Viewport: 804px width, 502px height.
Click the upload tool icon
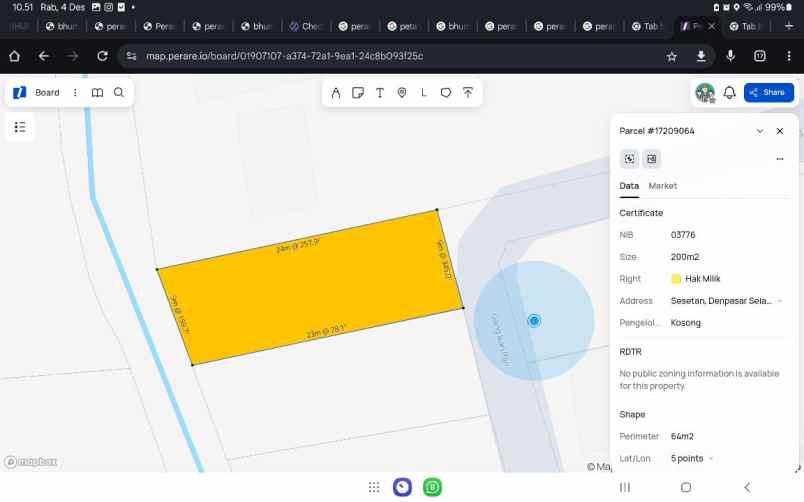(467, 93)
